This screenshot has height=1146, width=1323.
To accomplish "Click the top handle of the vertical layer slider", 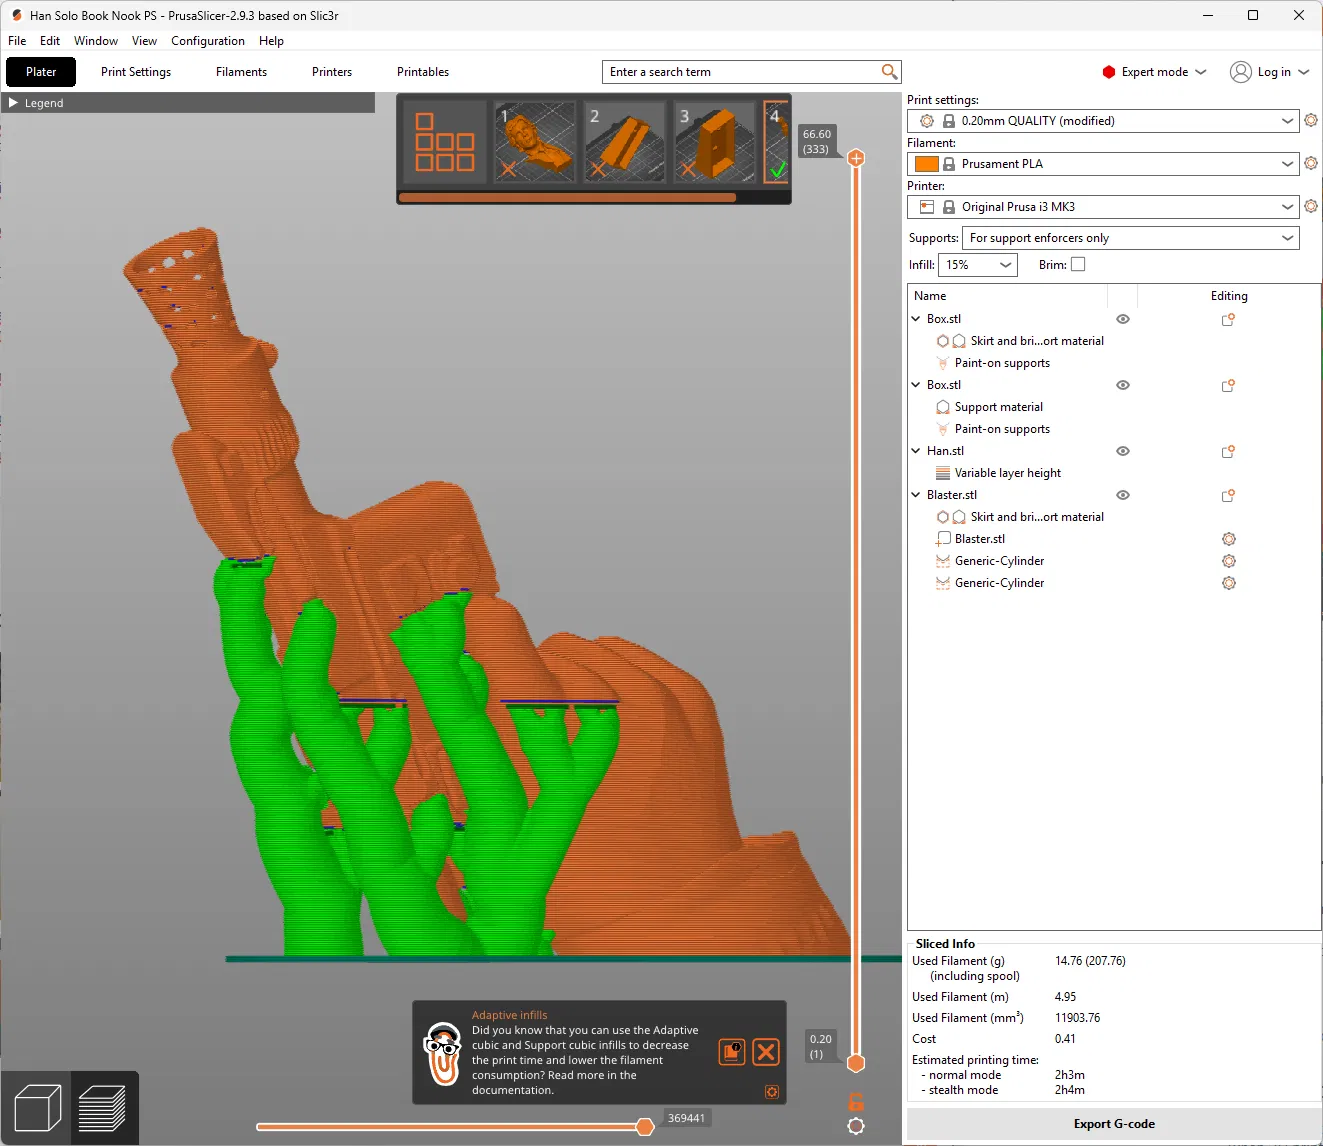I will [856, 158].
